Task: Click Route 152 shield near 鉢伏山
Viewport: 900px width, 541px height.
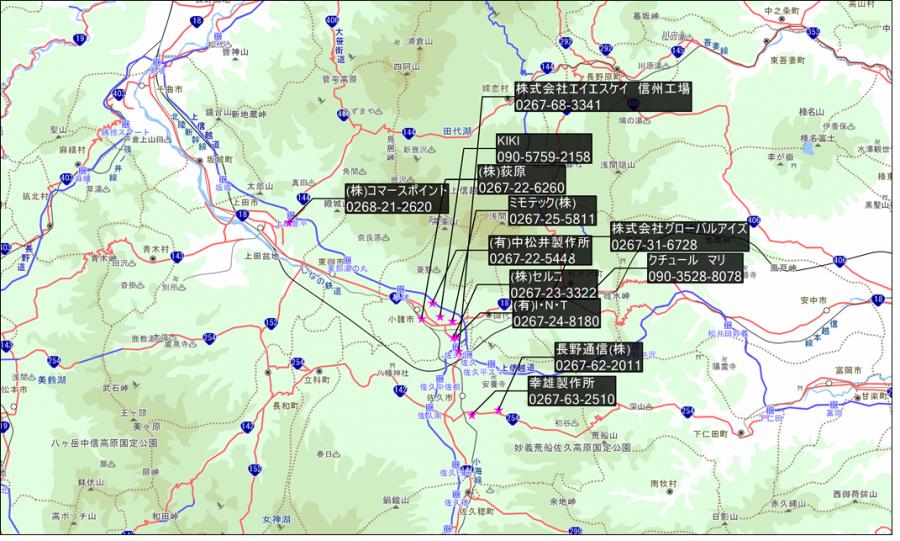Action: pyautogui.click(x=255, y=469)
